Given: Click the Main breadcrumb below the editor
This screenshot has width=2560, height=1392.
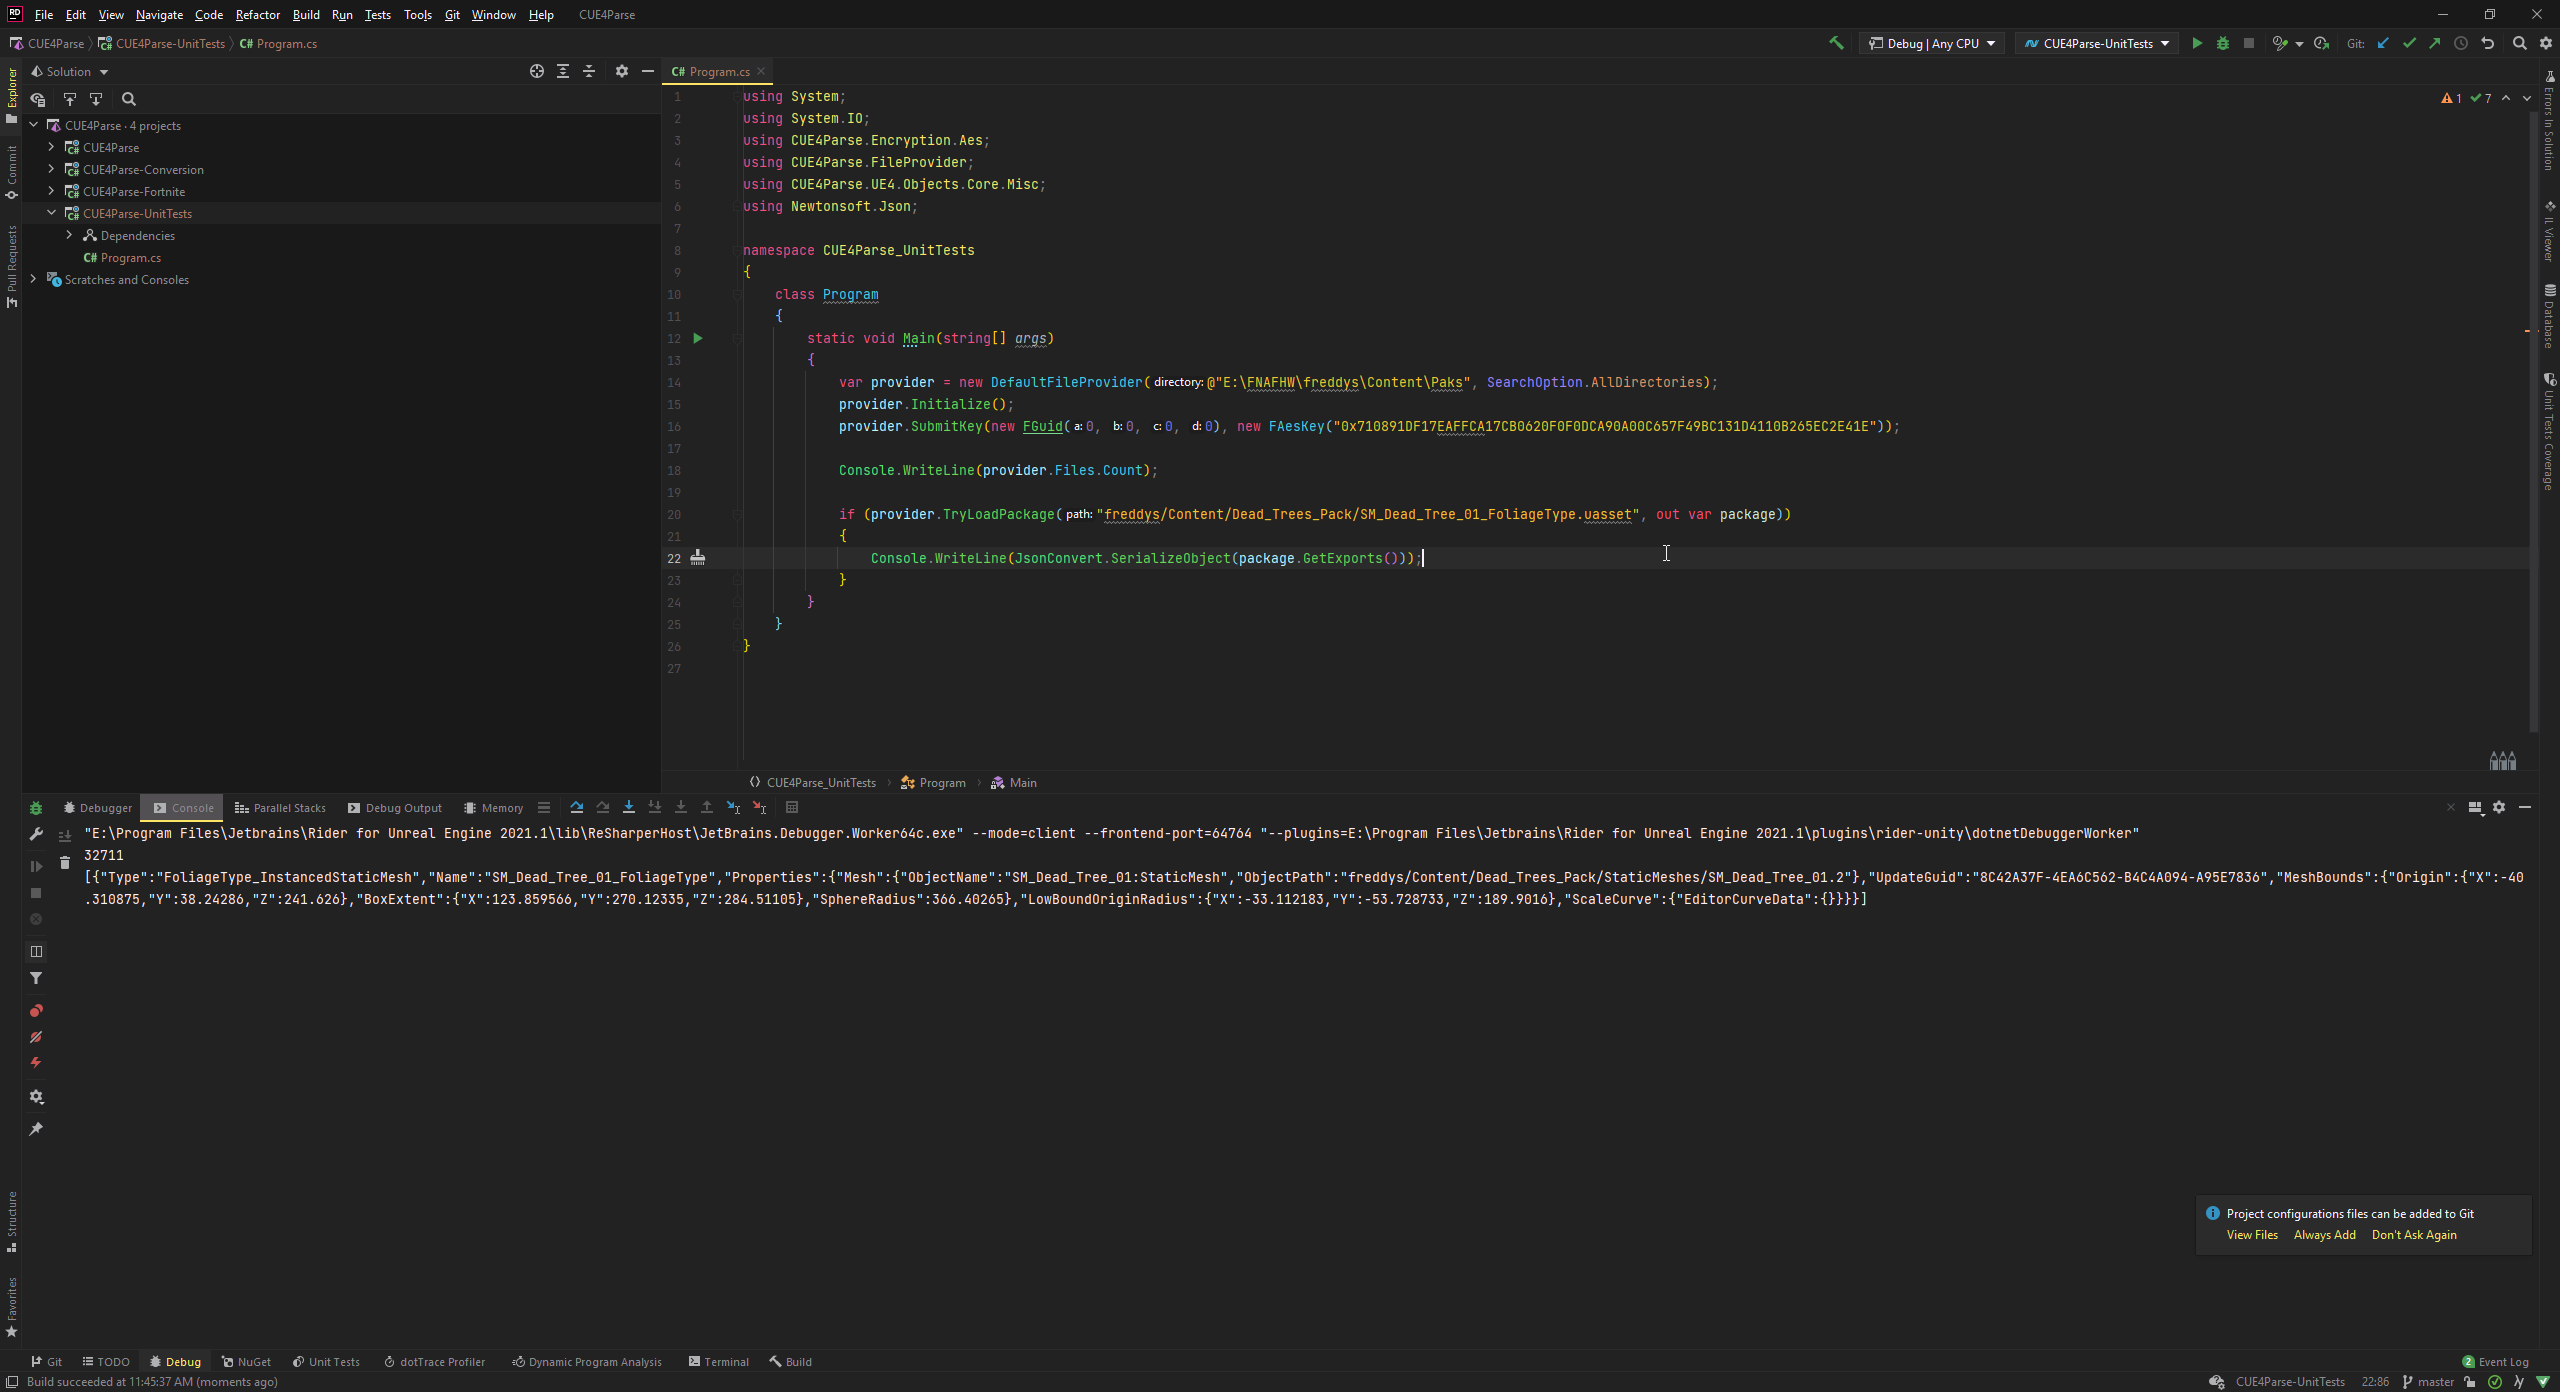Looking at the screenshot, I should [1021, 782].
